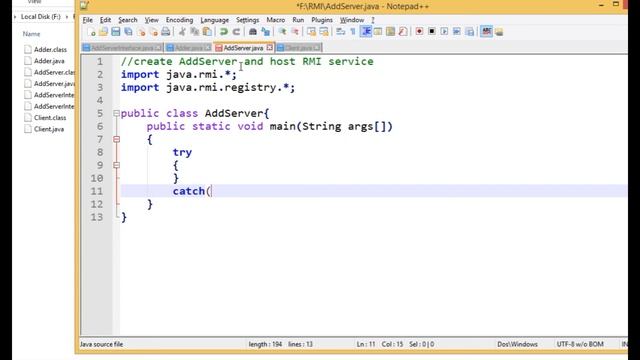The width and height of the screenshot is (640, 360).
Task: Select Adder.class in the Explorer file list
Action: click(50, 49)
